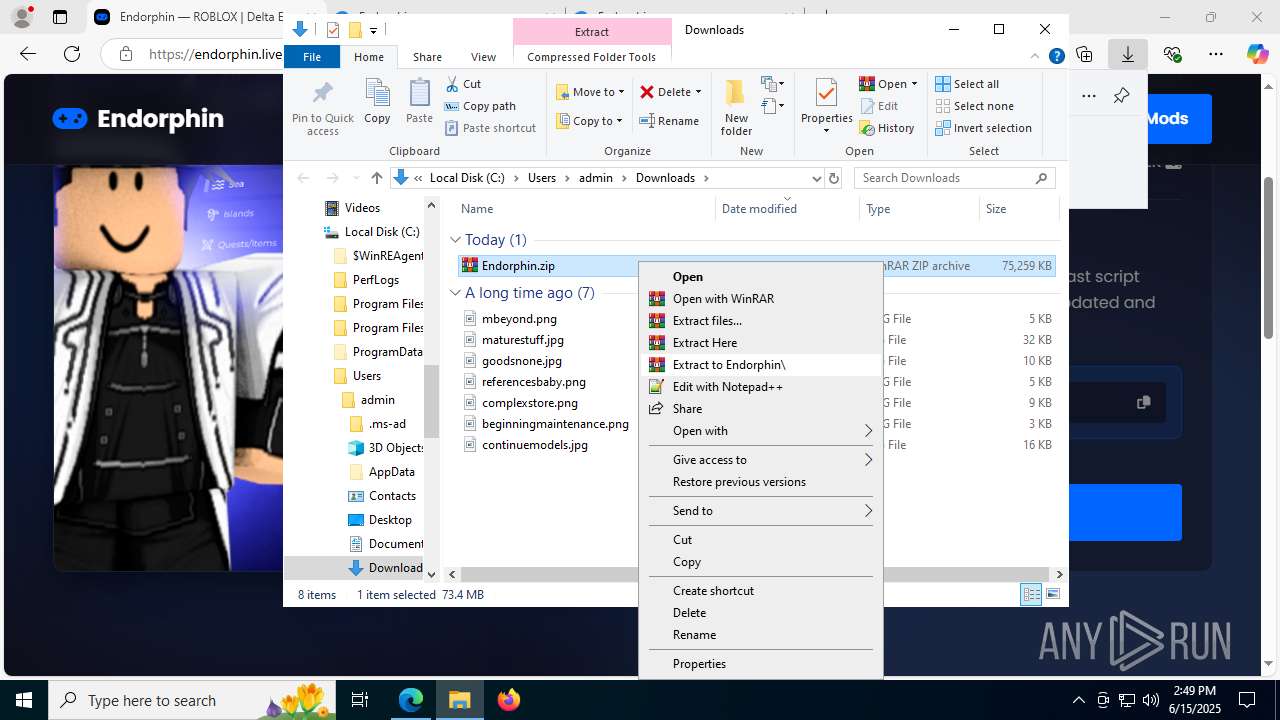Choose Edit with Notepad++
The image size is (1280, 720).
(x=760, y=387)
